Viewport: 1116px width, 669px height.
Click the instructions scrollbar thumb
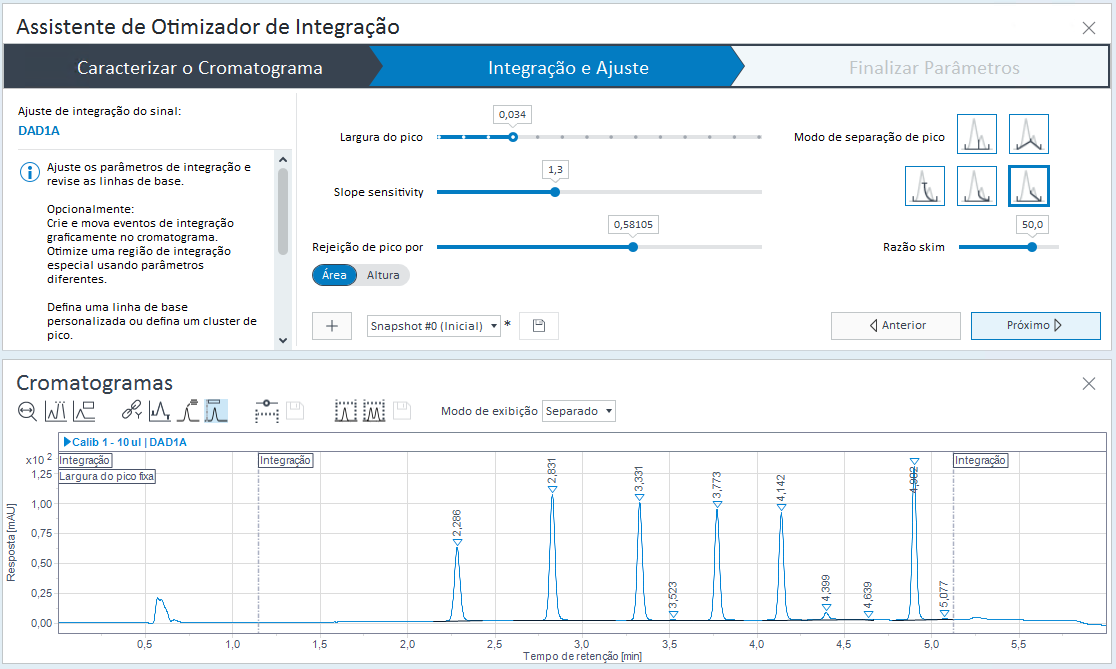283,211
